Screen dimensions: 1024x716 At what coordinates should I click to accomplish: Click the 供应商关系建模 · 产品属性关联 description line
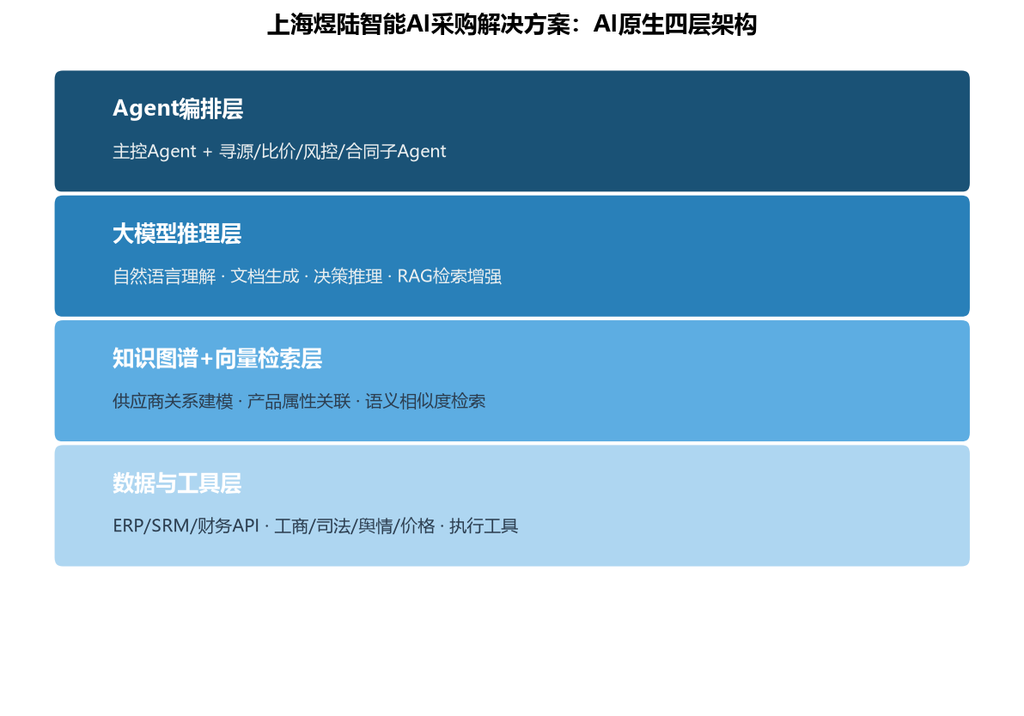pos(299,401)
